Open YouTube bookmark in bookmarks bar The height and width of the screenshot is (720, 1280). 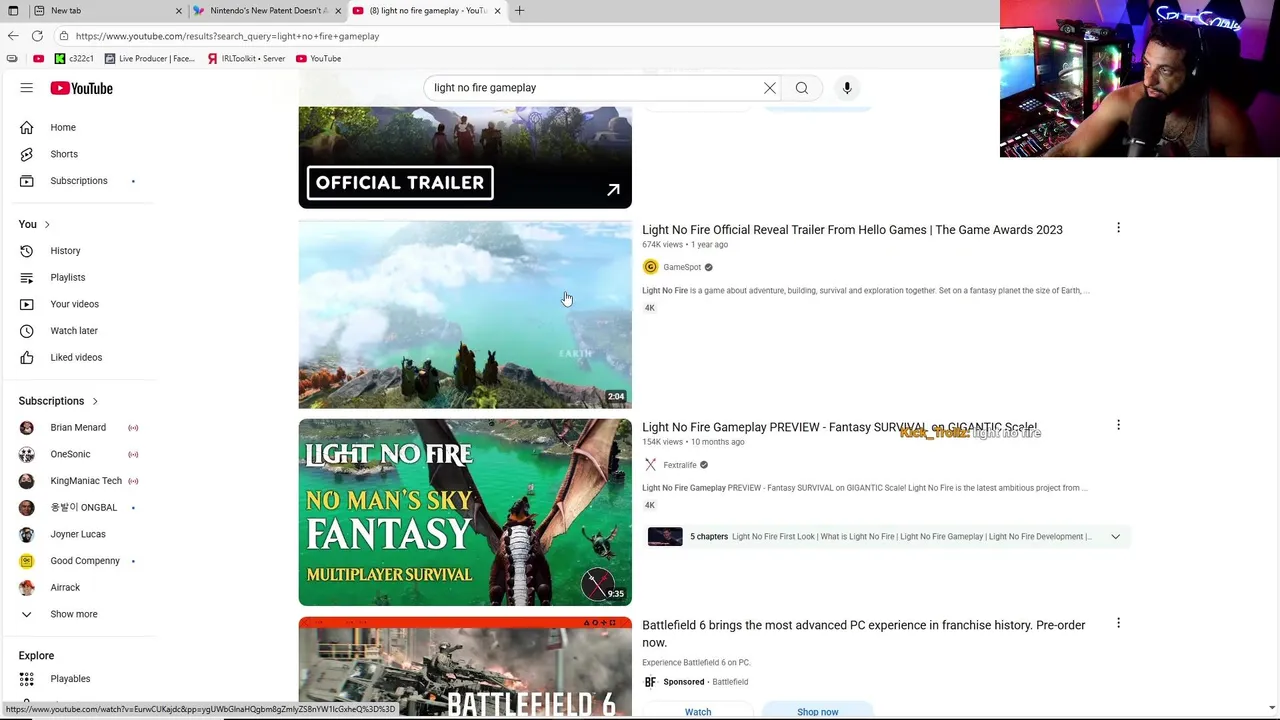pos(318,59)
